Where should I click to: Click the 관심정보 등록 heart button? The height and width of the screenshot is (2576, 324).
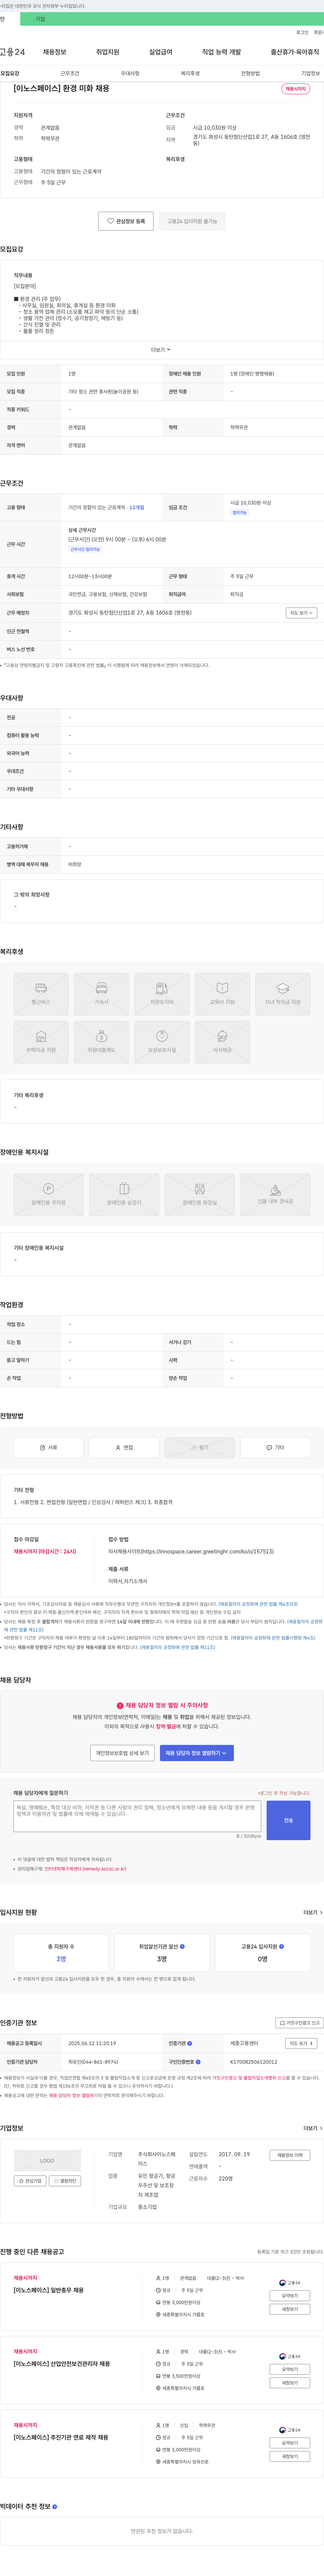126,221
